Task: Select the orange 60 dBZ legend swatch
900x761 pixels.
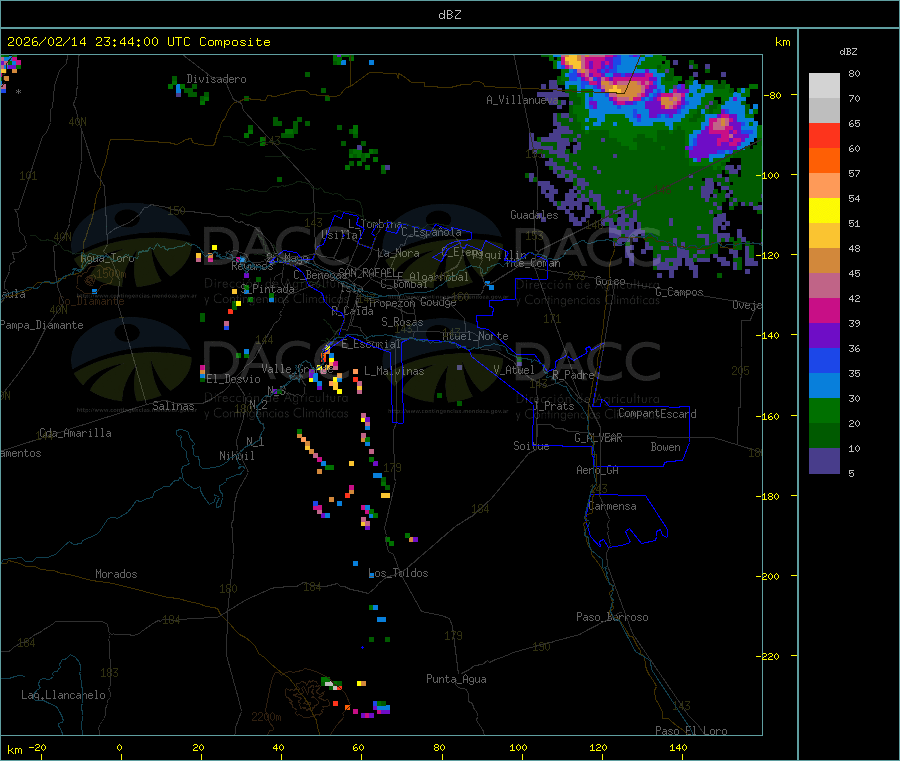Action: (x=824, y=161)
